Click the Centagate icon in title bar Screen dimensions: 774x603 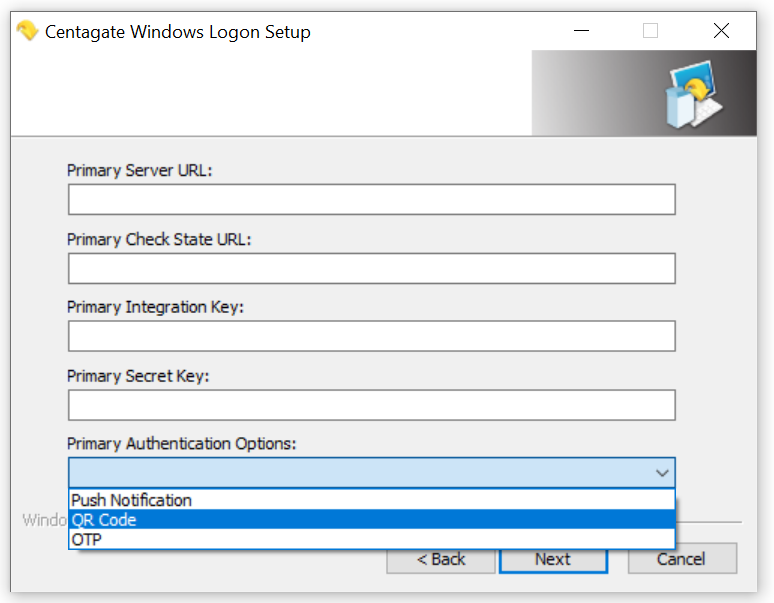click(27, 31)
